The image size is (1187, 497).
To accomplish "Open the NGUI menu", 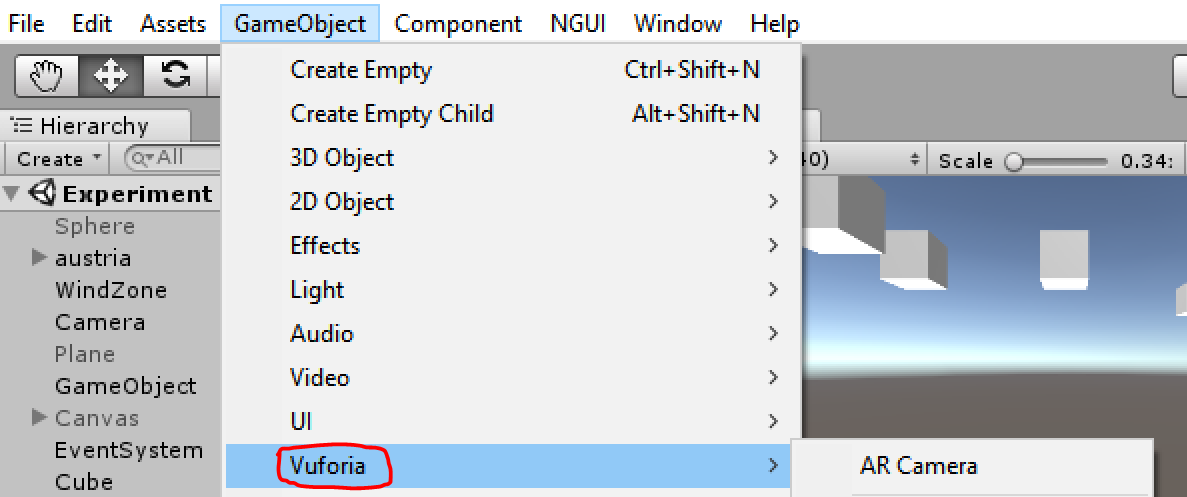I will [x=578, y=23].
